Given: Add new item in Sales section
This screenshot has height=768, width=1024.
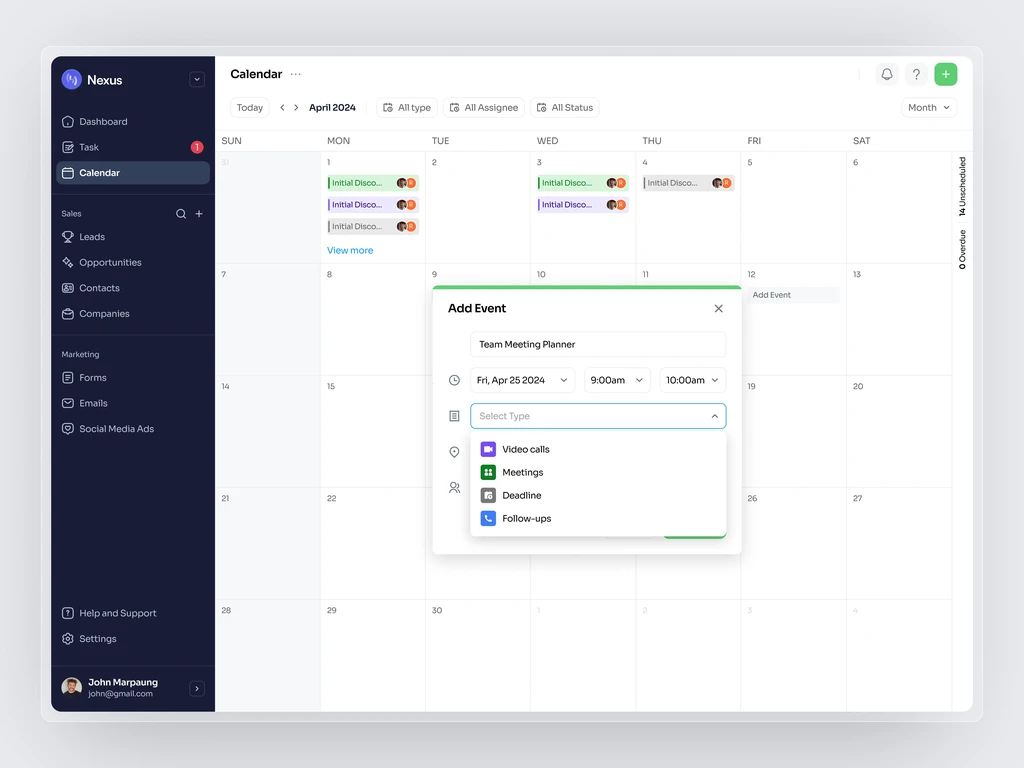Looking at the screenshot, I should click(x=199, y=214).
